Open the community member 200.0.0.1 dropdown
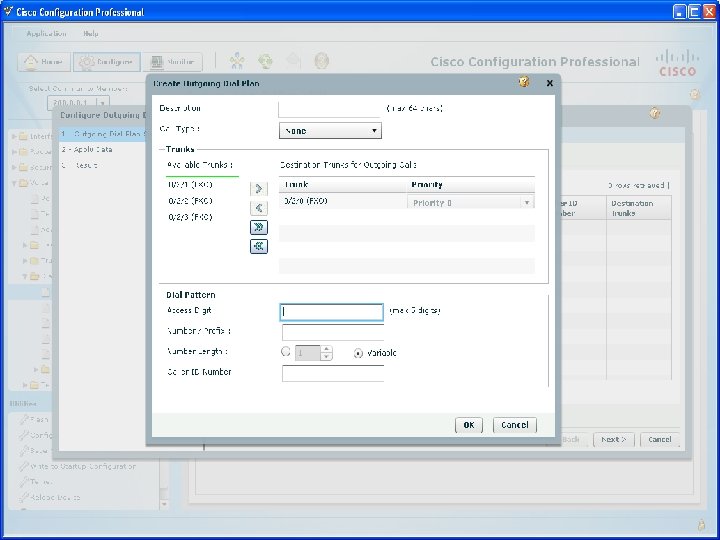Screen dimensions: 720x540 78,103
